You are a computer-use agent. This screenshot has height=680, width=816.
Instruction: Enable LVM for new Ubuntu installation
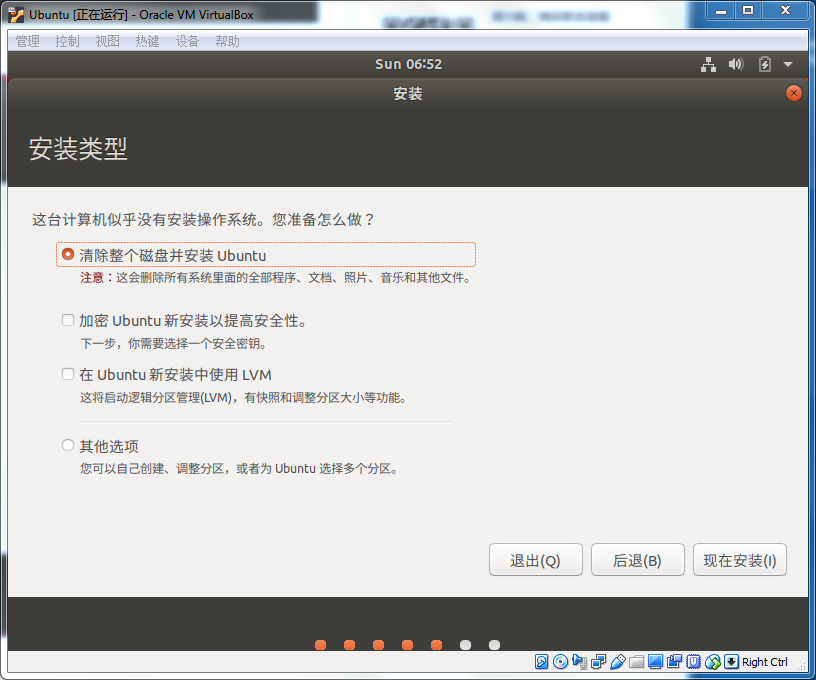68,374
